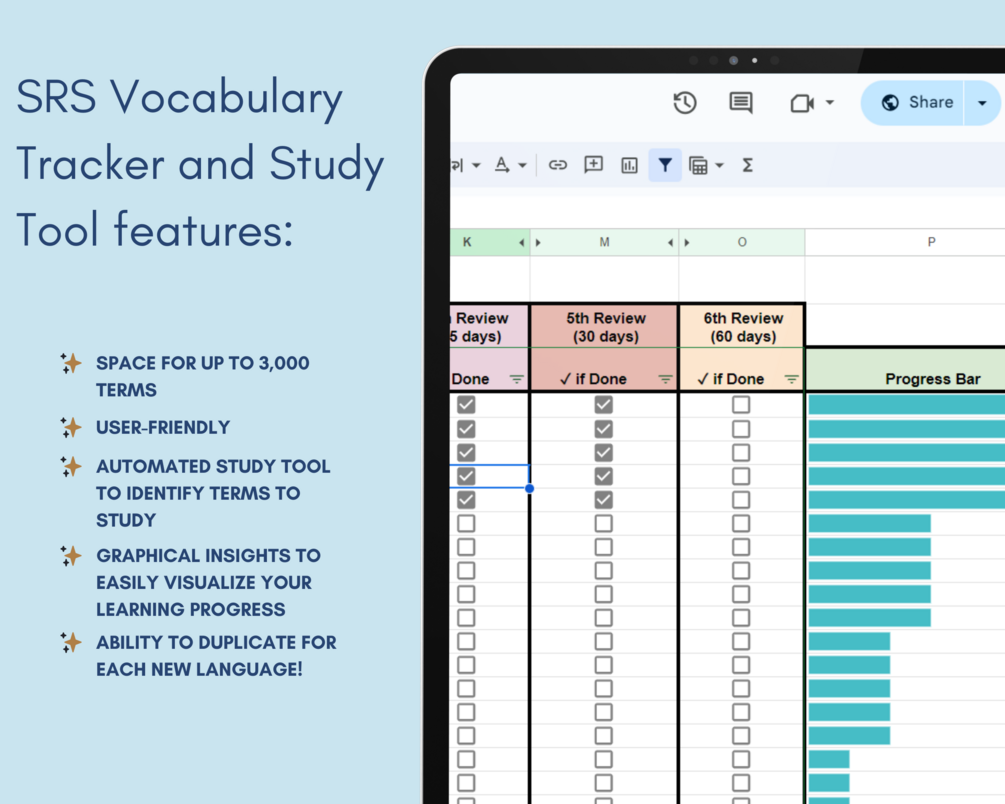This screenshot has width=1005, height=804.
Task: Open filter icon in the pink 'Done' cell
Action: pos(517,380)
